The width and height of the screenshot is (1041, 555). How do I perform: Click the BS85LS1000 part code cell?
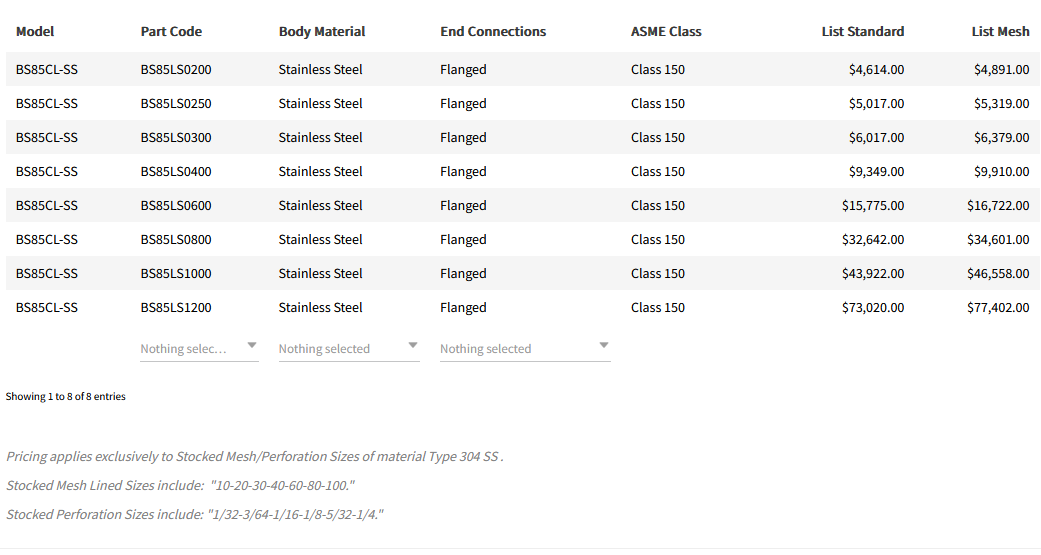[176, 273]
